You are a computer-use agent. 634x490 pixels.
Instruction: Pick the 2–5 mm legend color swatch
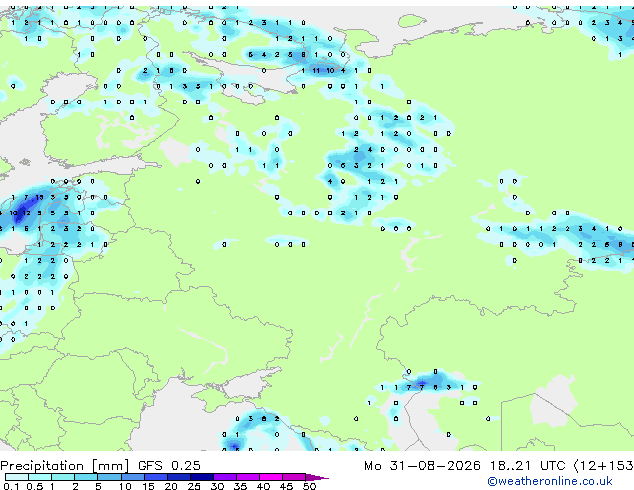click(x=86, y=477)
